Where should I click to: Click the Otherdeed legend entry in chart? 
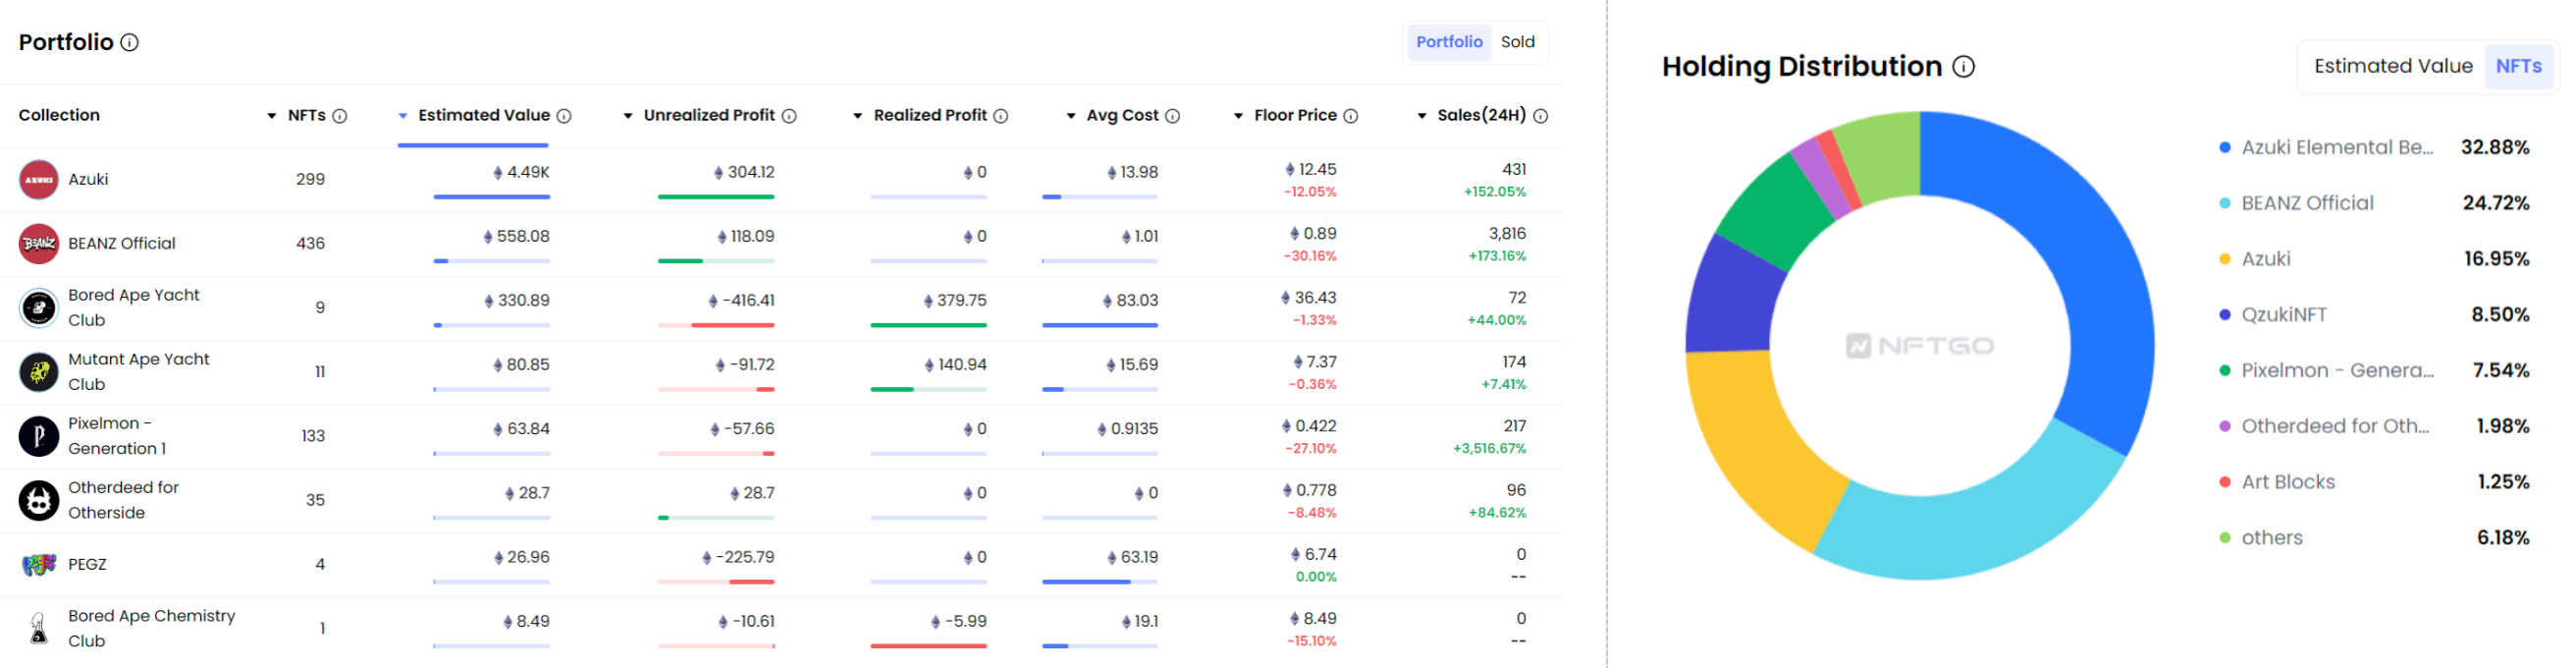pyautogui.click(x=2324, y=427)
